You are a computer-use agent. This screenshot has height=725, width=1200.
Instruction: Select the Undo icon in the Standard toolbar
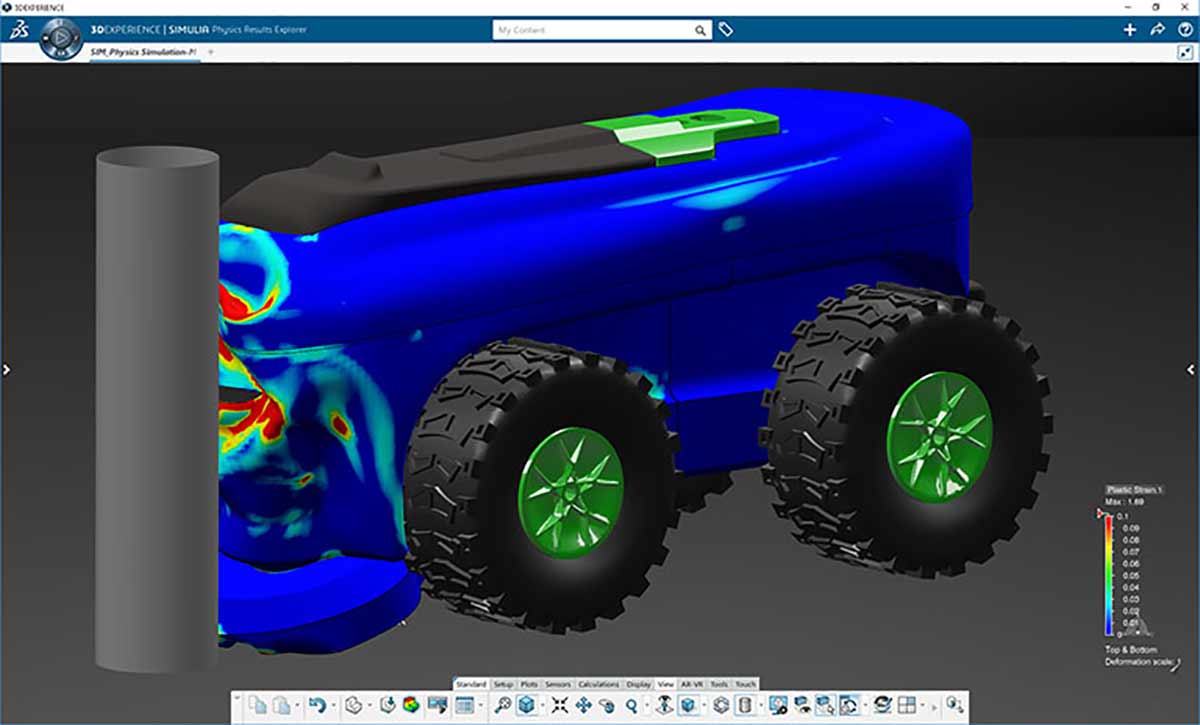tap(320, 706)
